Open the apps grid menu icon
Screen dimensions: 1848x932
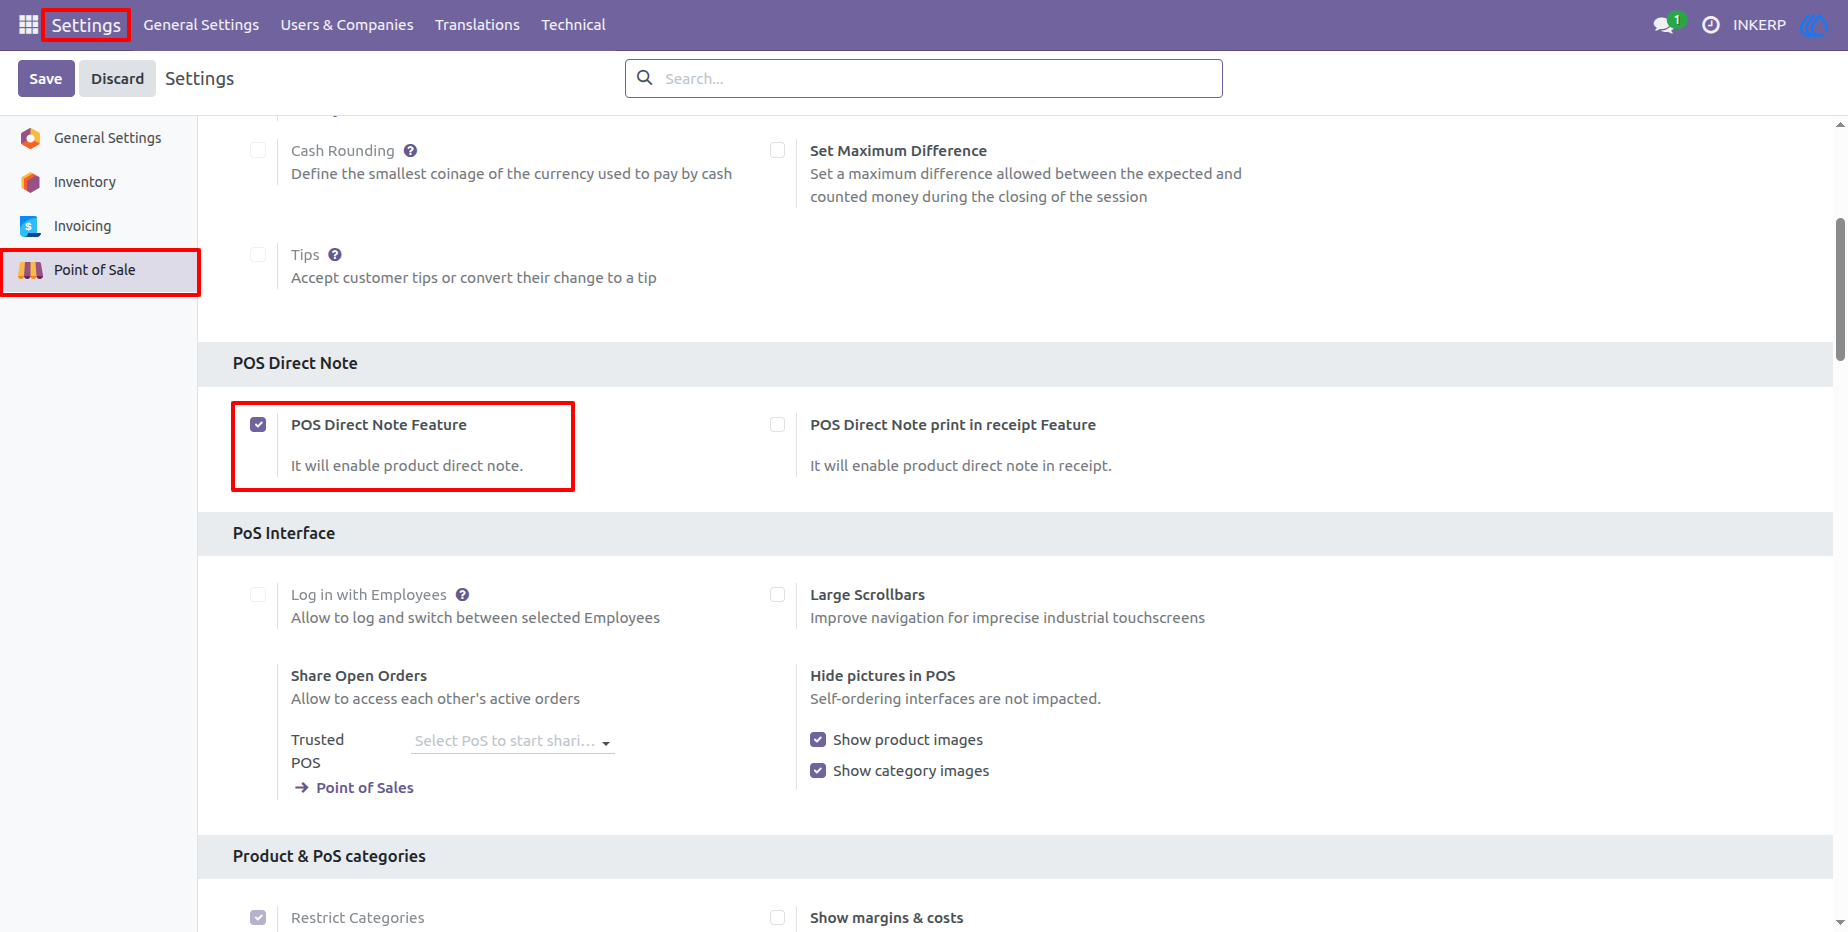[x=28, y=24]
